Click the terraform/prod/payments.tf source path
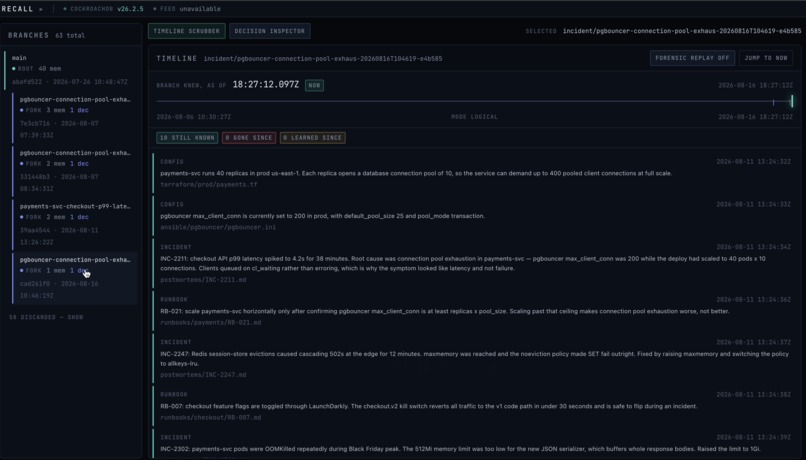The image size is (806, 460). click(x=209, y=185)
